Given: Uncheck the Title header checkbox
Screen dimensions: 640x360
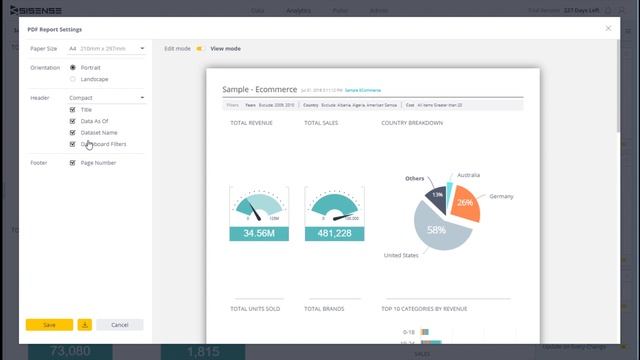Looking at the screenshot, I should pos(73,110).
